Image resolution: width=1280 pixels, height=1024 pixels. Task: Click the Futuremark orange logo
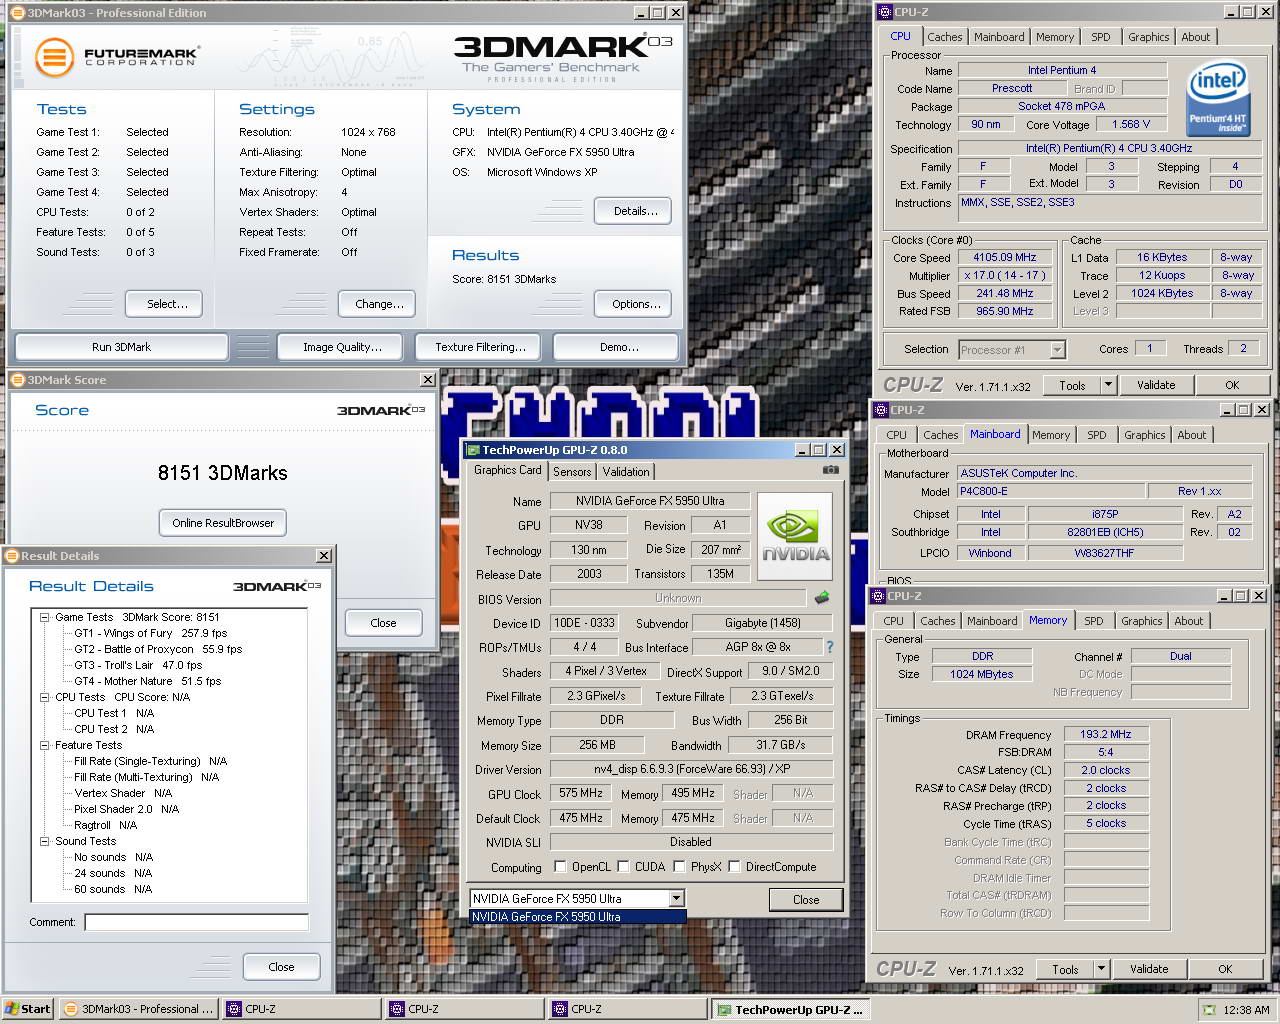click(54, 57)
